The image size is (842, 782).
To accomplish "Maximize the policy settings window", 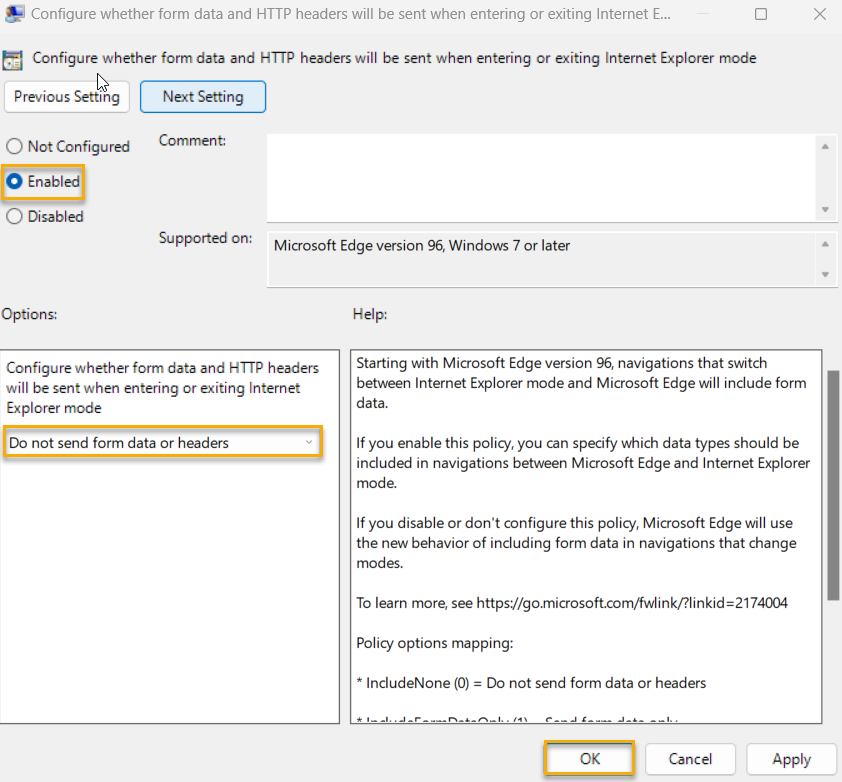I will point(761,15).
